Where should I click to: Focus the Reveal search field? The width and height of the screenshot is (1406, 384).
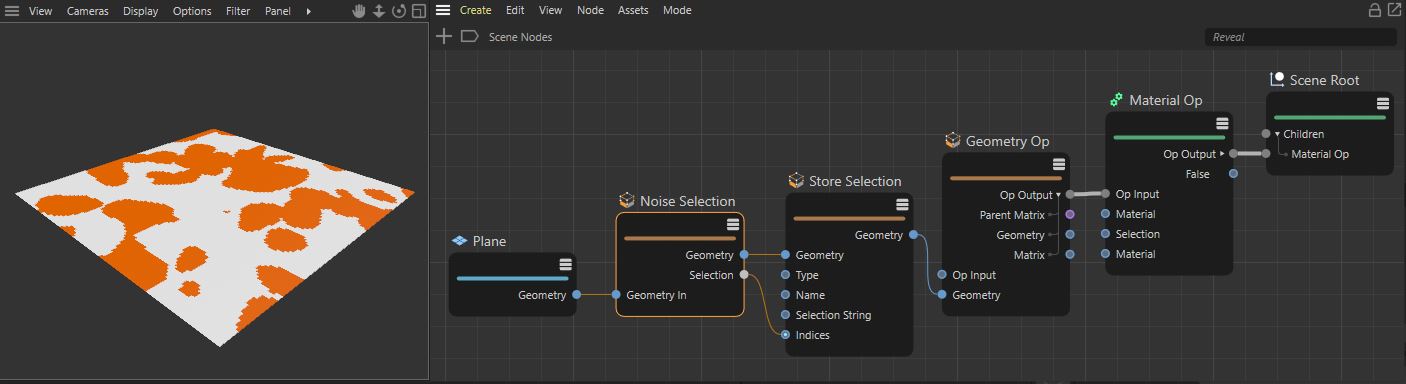[x=1300, y=37]
